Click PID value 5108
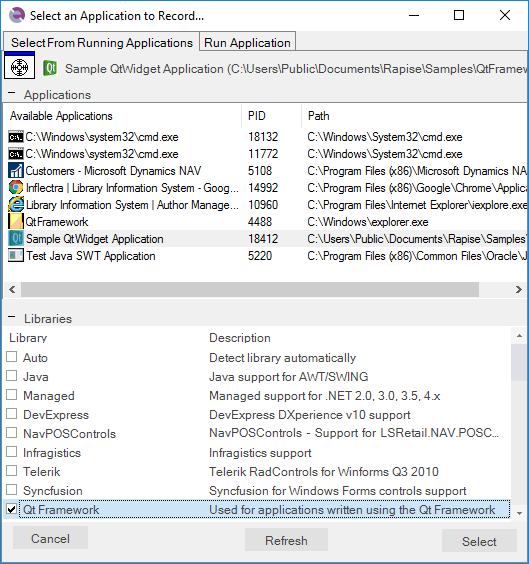 pyautogui.click(x=260, y=171)
